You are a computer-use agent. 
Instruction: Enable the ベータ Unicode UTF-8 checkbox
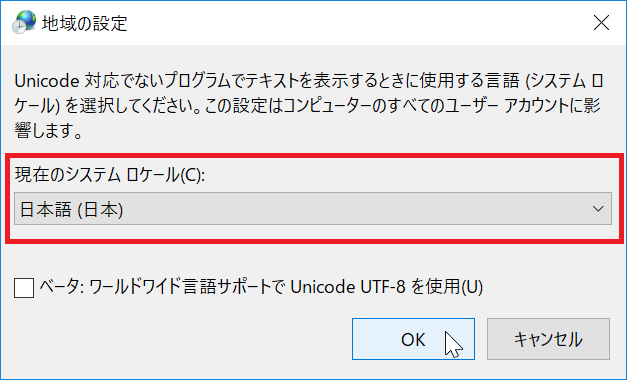point(24,288)
